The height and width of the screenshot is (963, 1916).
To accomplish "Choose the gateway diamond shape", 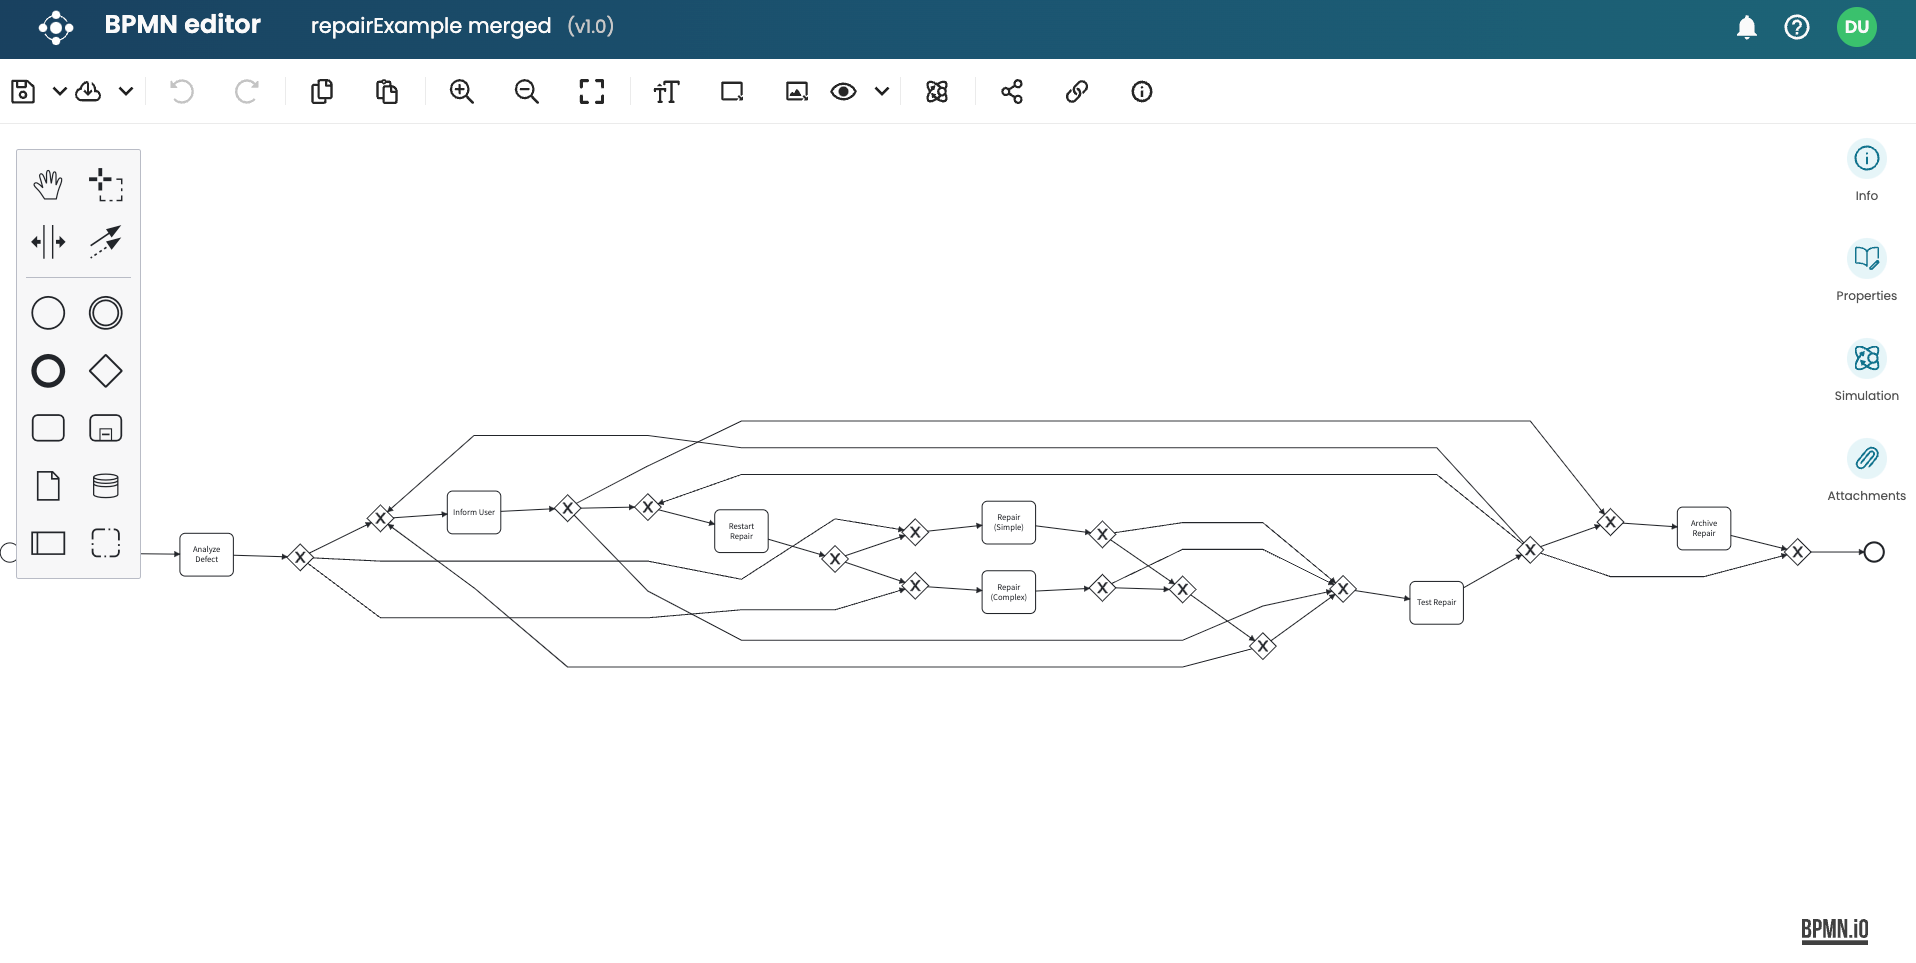I will click(105, 371).
